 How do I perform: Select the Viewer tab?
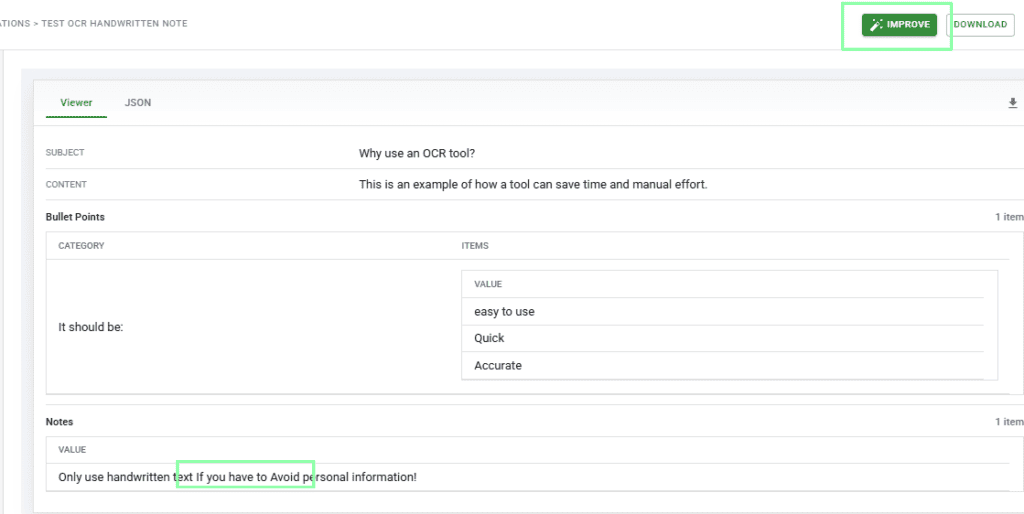tap(76, 103)
